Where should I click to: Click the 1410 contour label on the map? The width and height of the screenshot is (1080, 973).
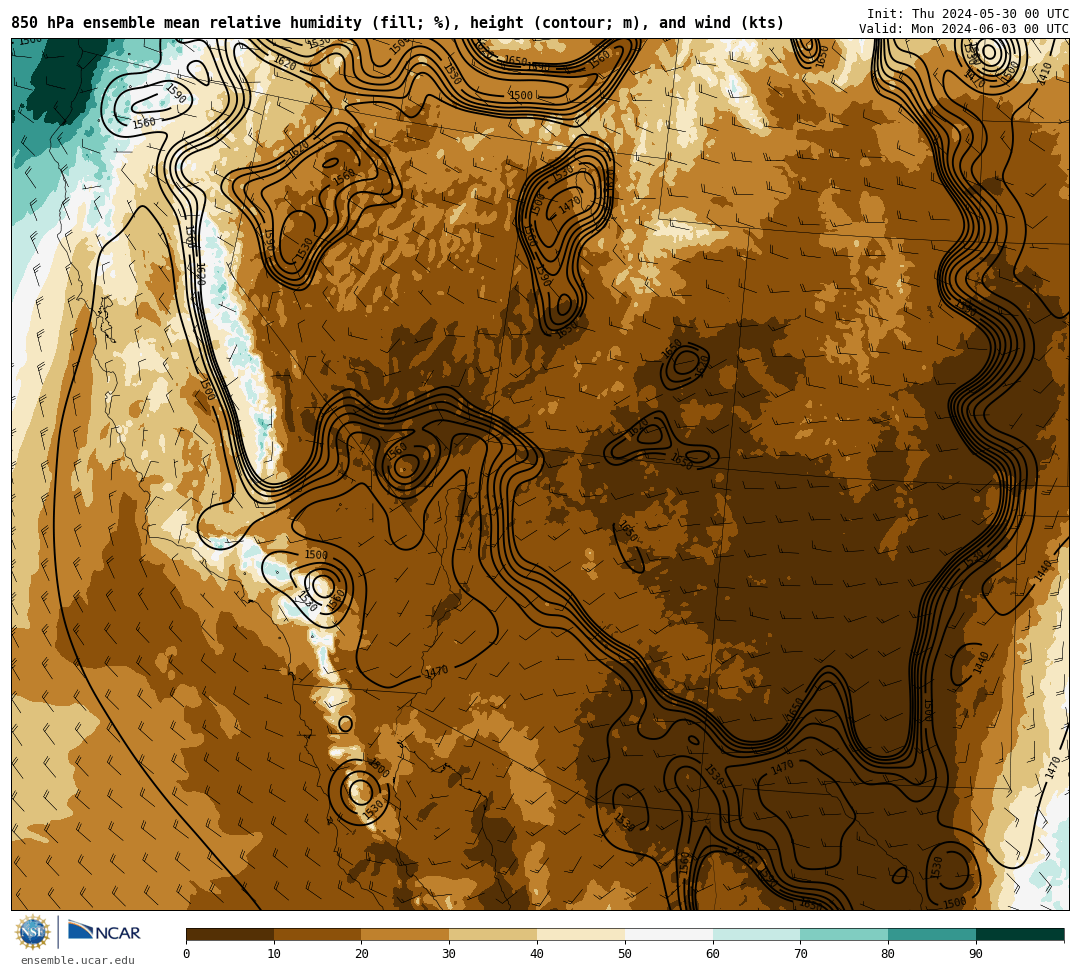tap(1045, 72)
